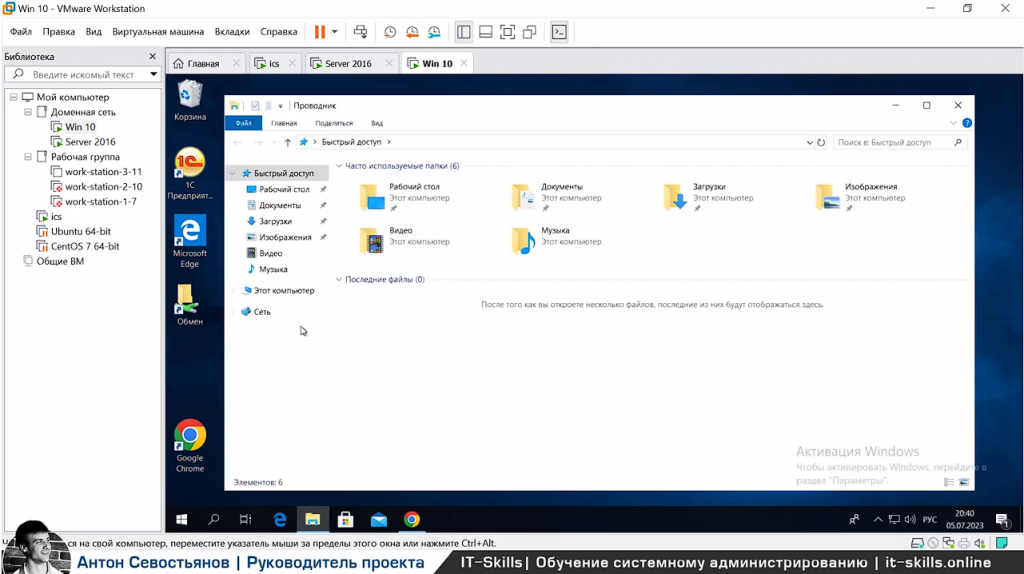Select the Загрузки folder tile
Image resolution: width=1024 pixels, height=574 pixels.
pyautogui.click(x=708, y=197)
